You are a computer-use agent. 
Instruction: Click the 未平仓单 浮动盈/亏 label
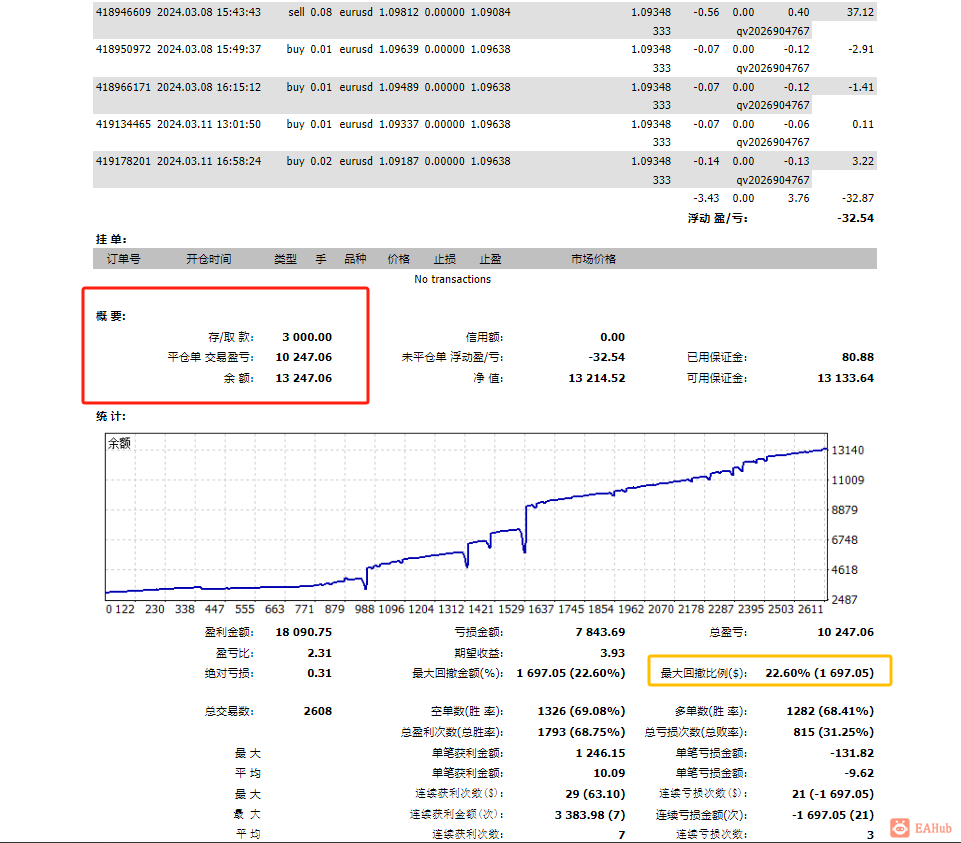pos(452,357)
